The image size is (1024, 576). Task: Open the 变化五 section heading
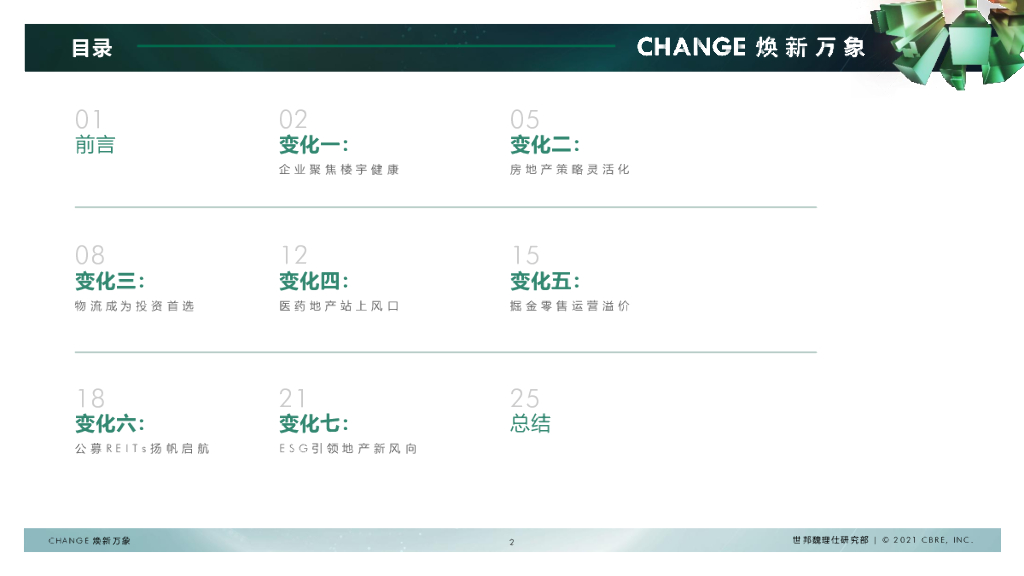tap(545, 281)
